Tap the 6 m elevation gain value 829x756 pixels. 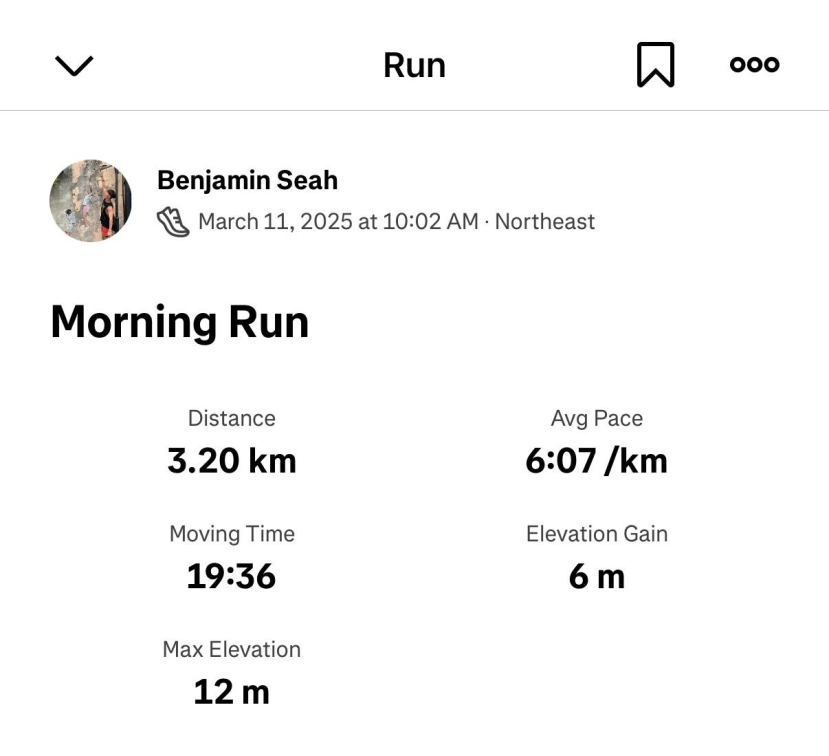[597, 576]
